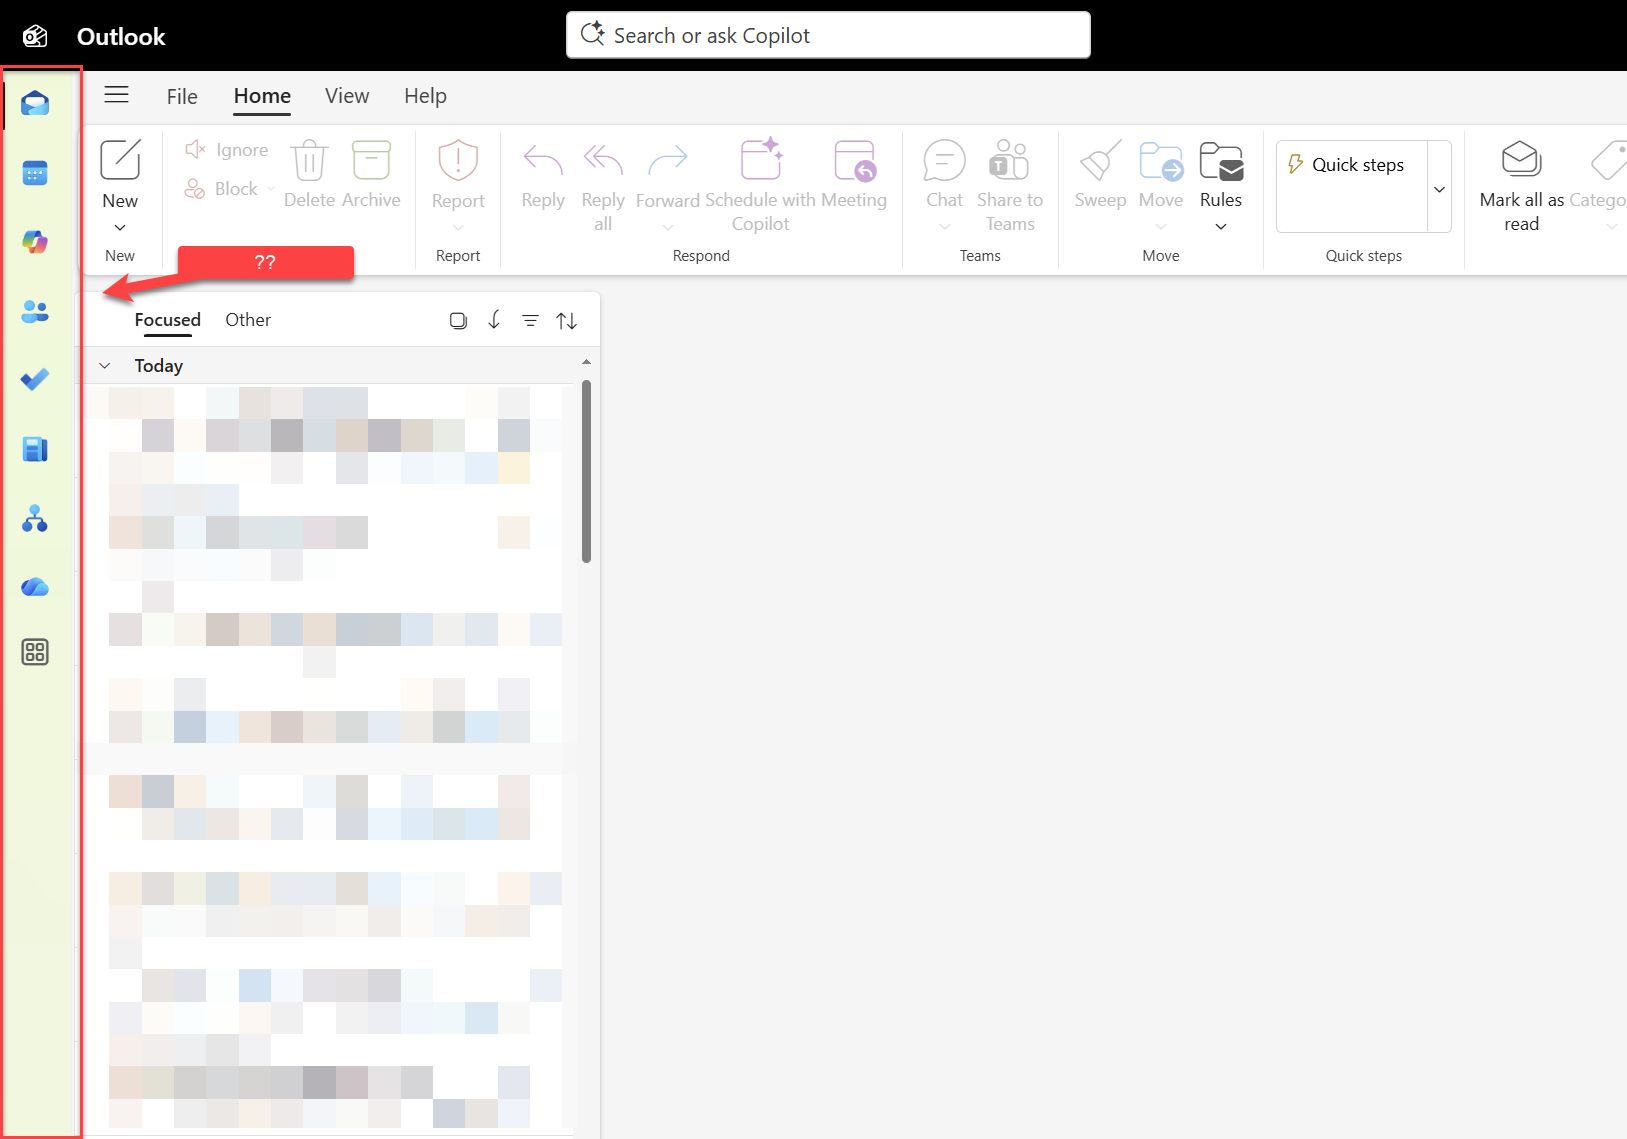Launch Copilot from the sidebar
Image resolution: width=1627 pixels, height=1139 pixels.
(x=35, y=242)
